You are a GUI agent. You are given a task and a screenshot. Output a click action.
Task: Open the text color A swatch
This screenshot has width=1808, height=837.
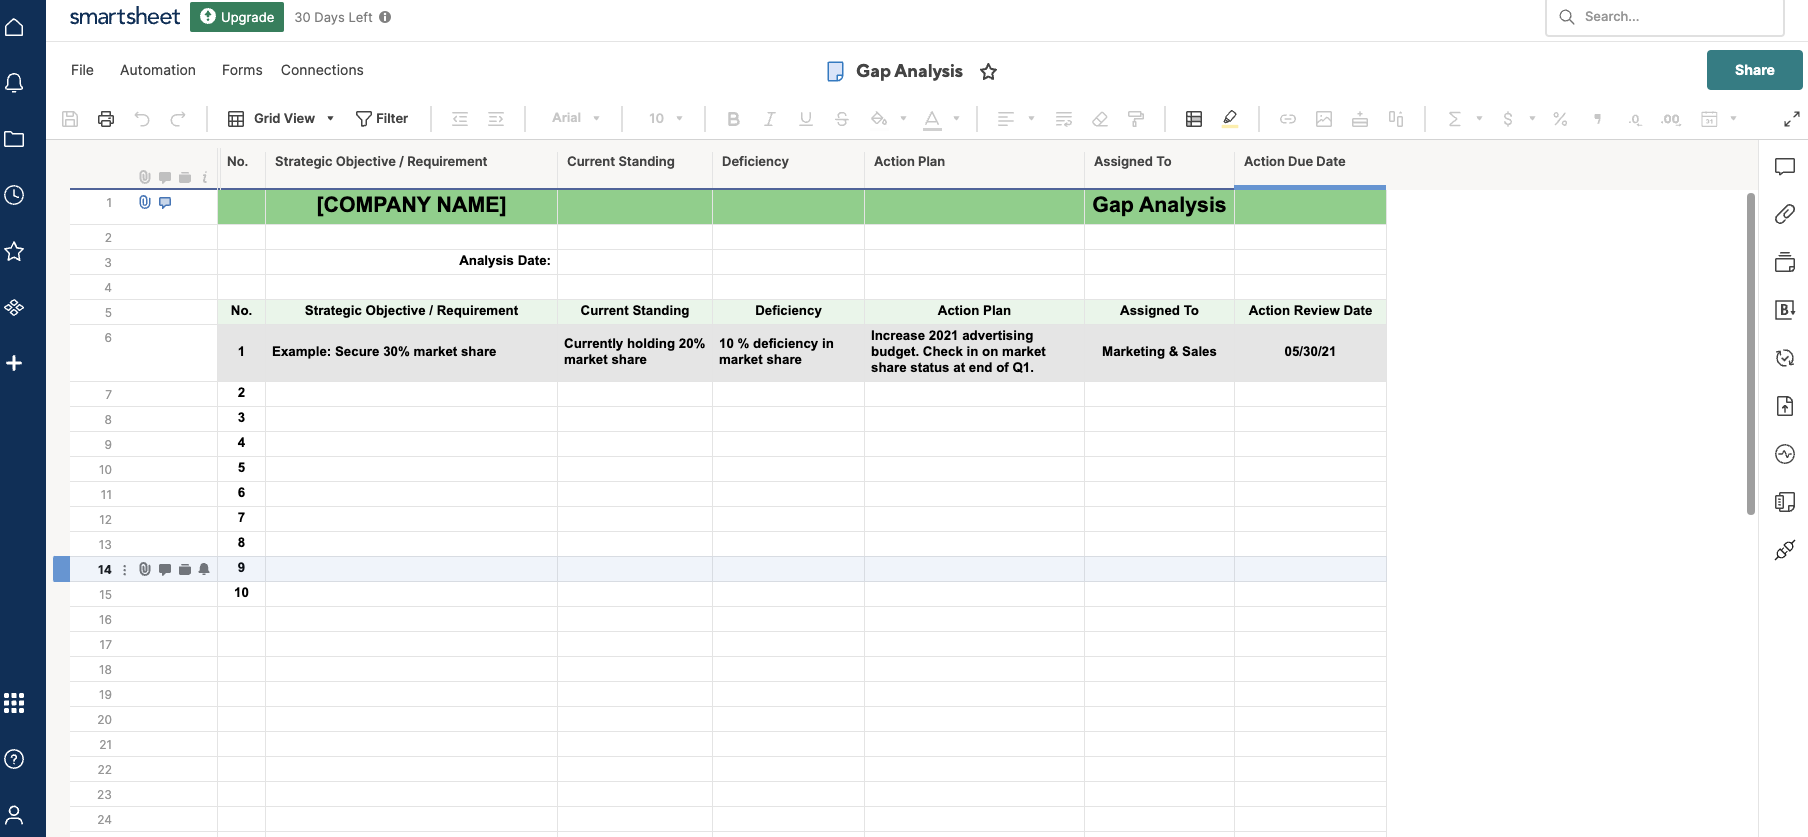point(932,119)
